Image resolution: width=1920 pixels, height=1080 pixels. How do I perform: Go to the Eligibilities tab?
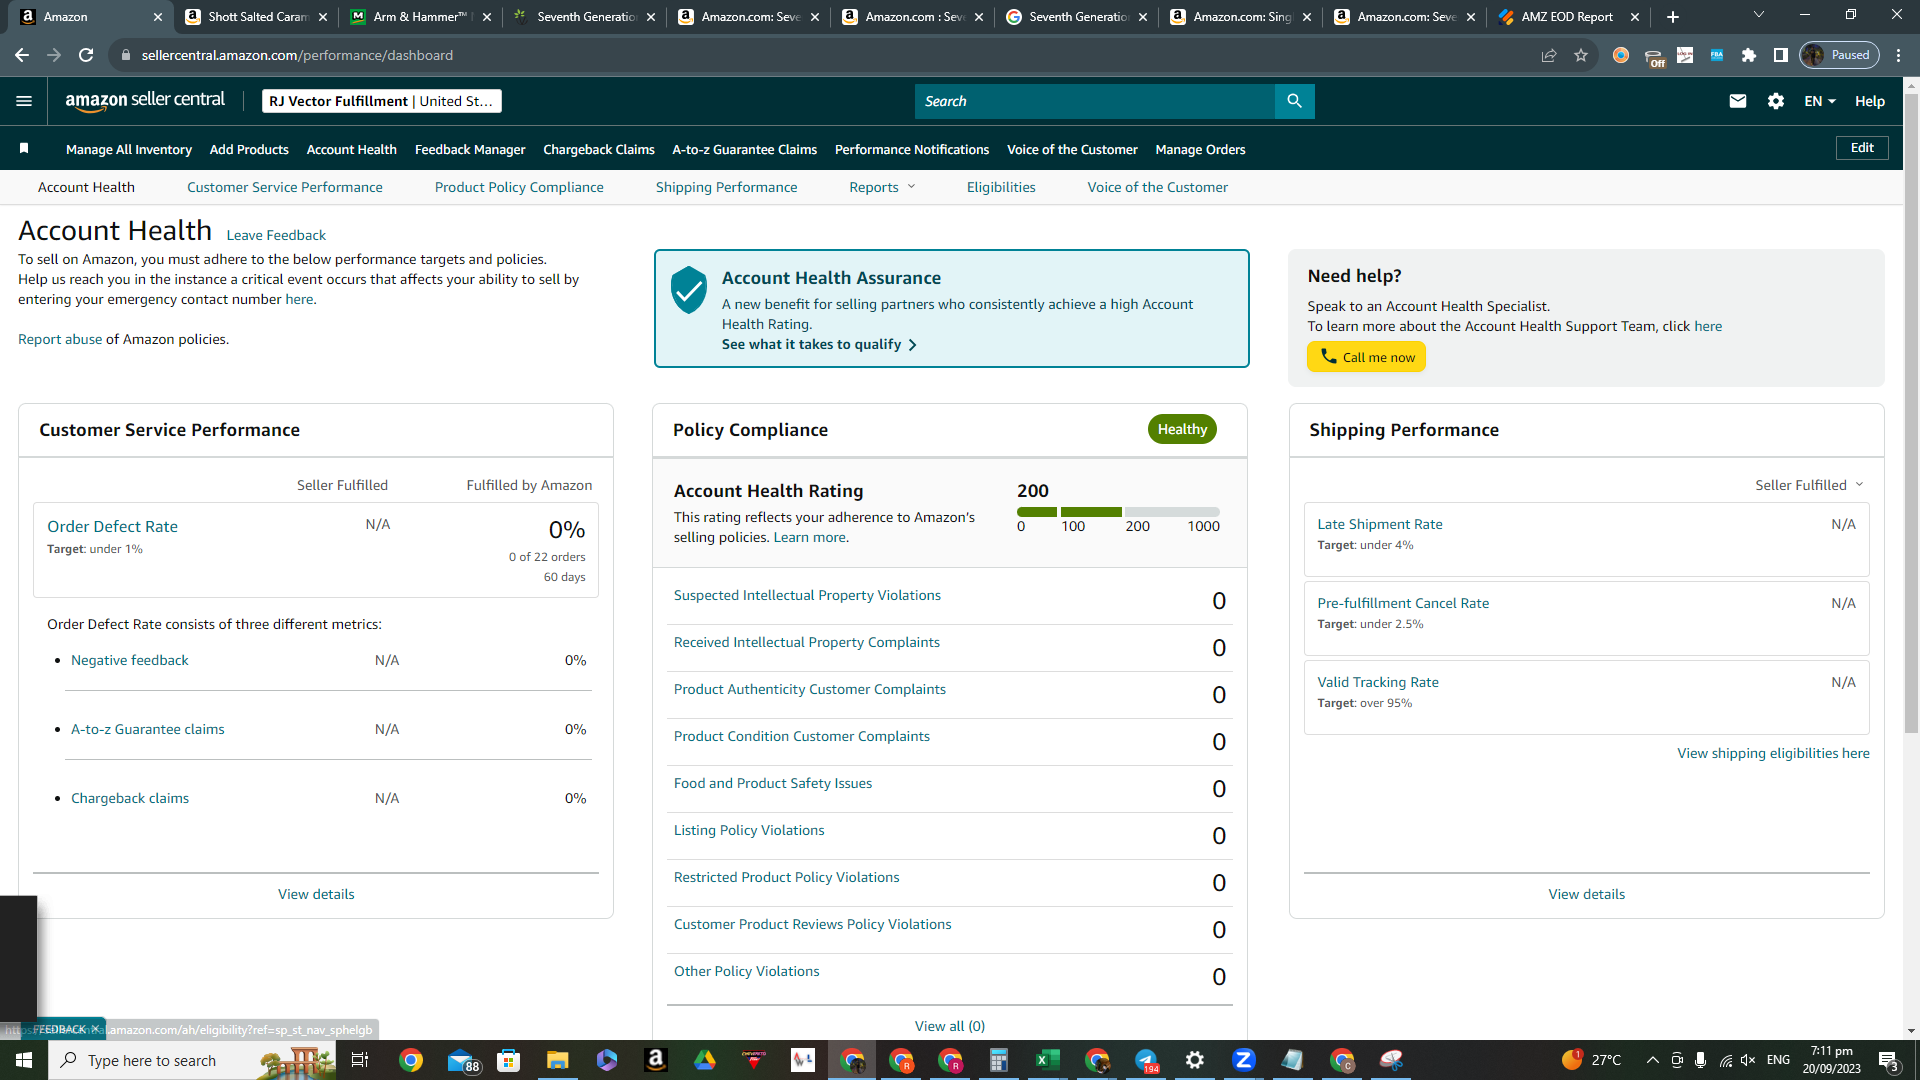[1001, 187]
